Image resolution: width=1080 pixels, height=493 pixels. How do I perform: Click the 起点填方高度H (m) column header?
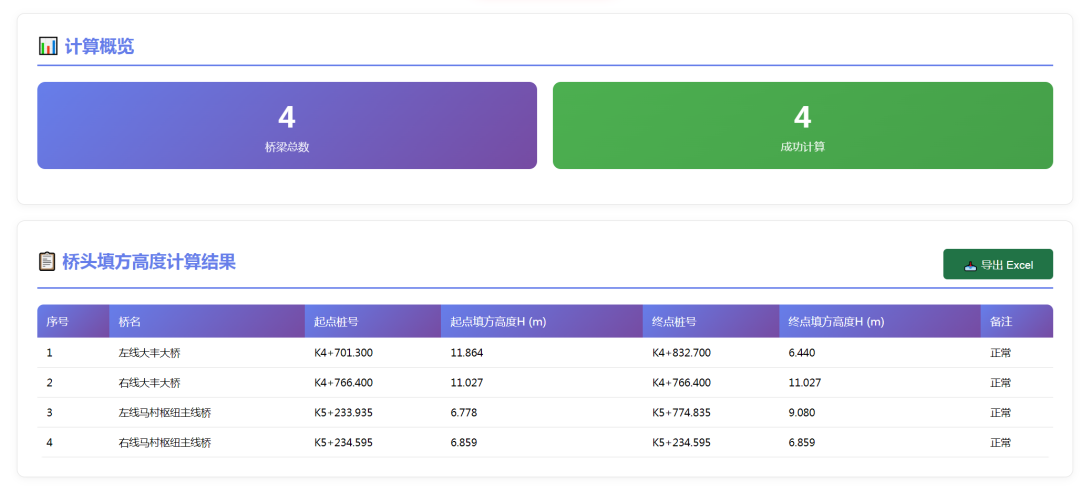[541, 322]
